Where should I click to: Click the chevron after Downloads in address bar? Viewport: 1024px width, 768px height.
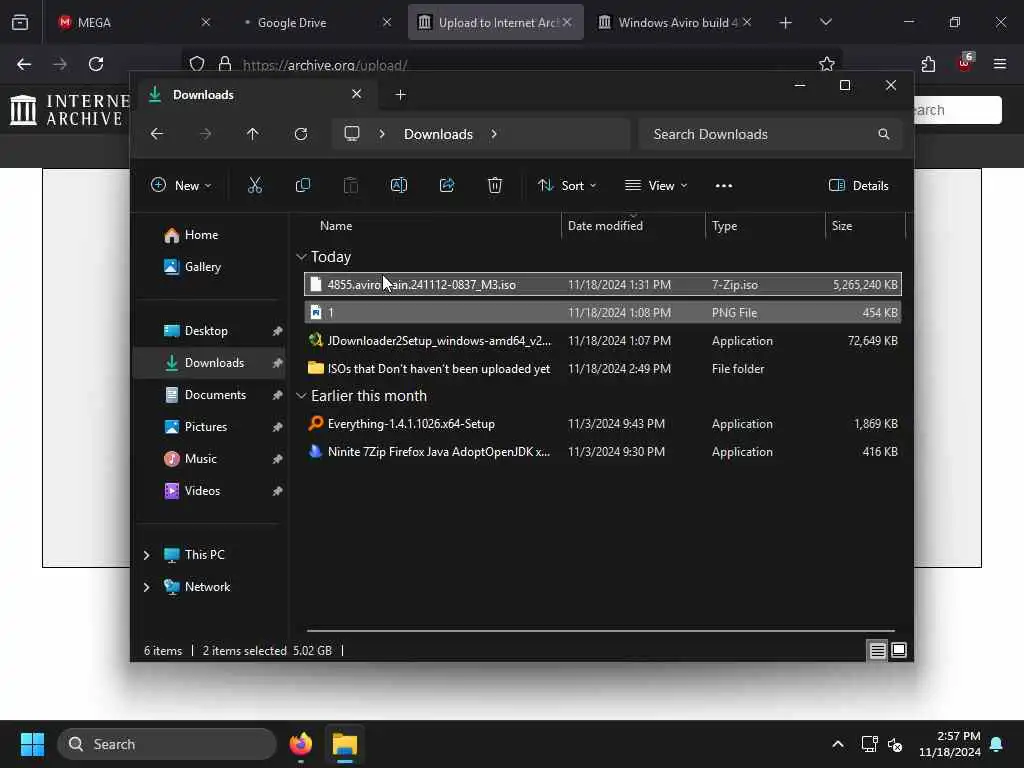494,134
